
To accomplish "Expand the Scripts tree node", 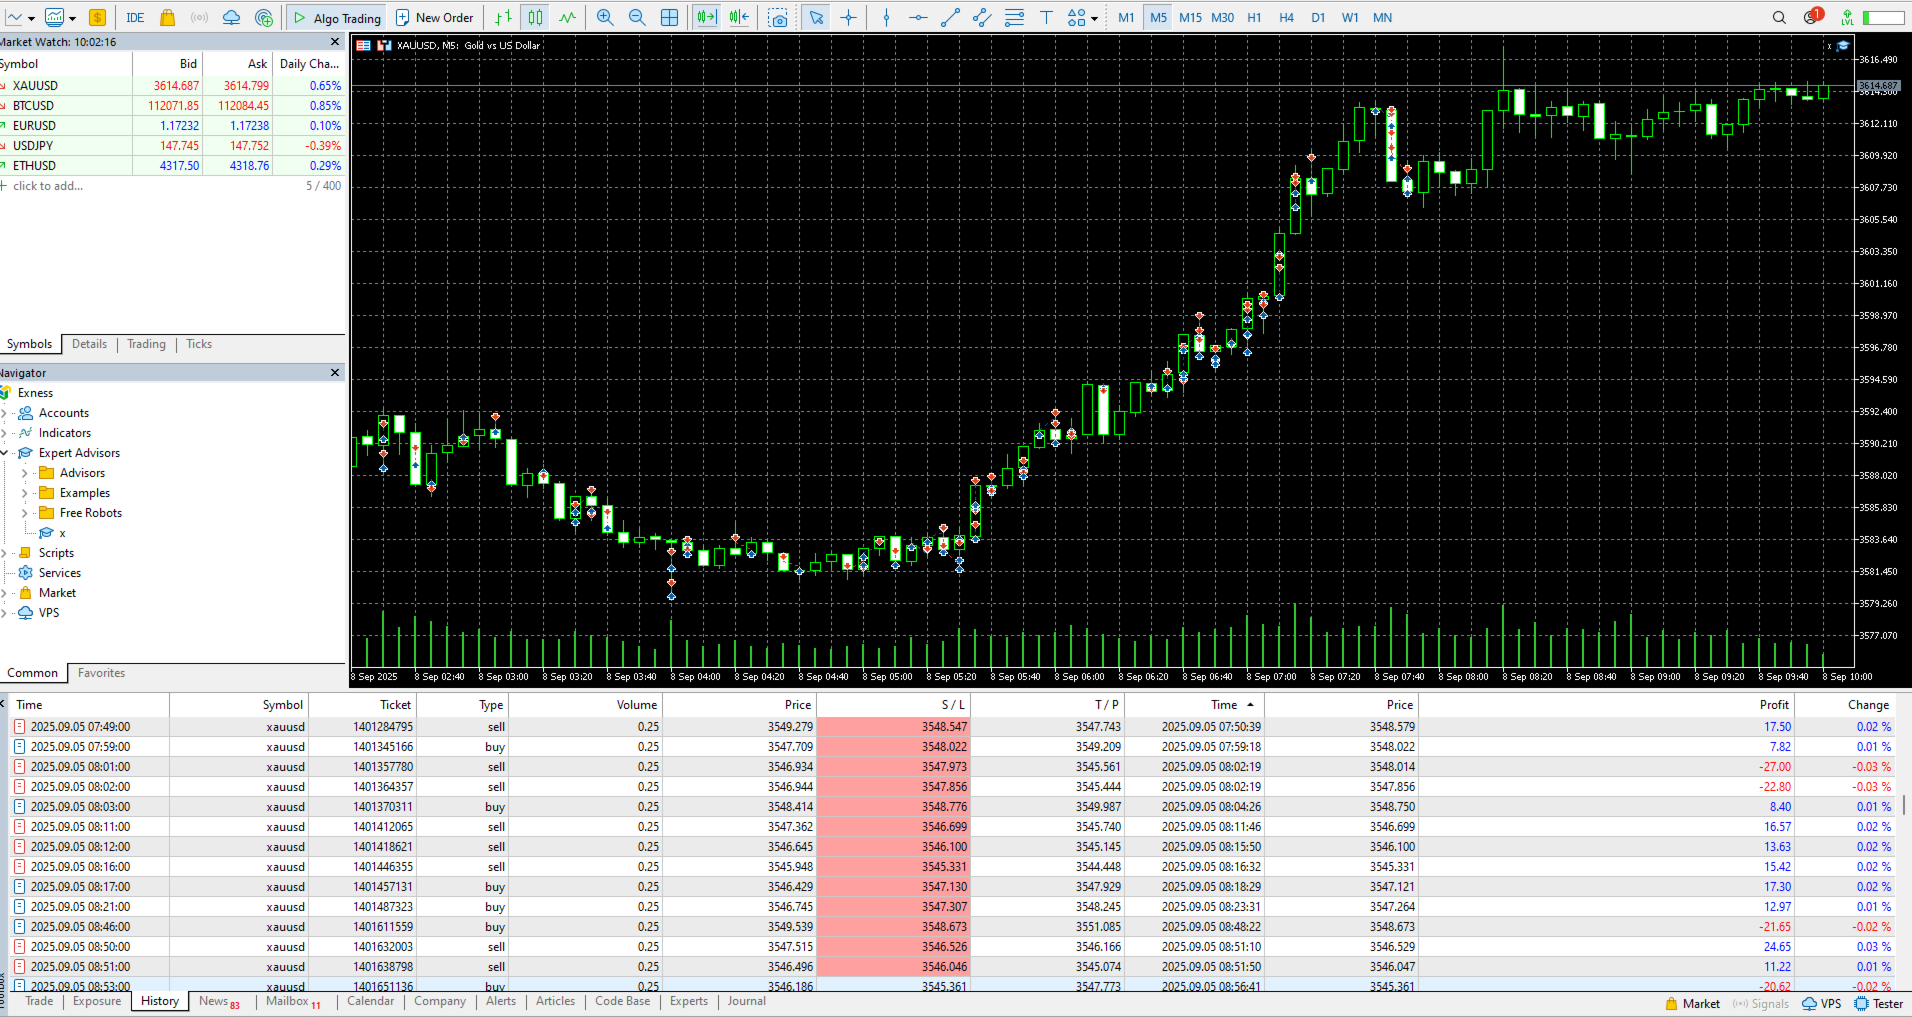I will [x=4, y=553].
